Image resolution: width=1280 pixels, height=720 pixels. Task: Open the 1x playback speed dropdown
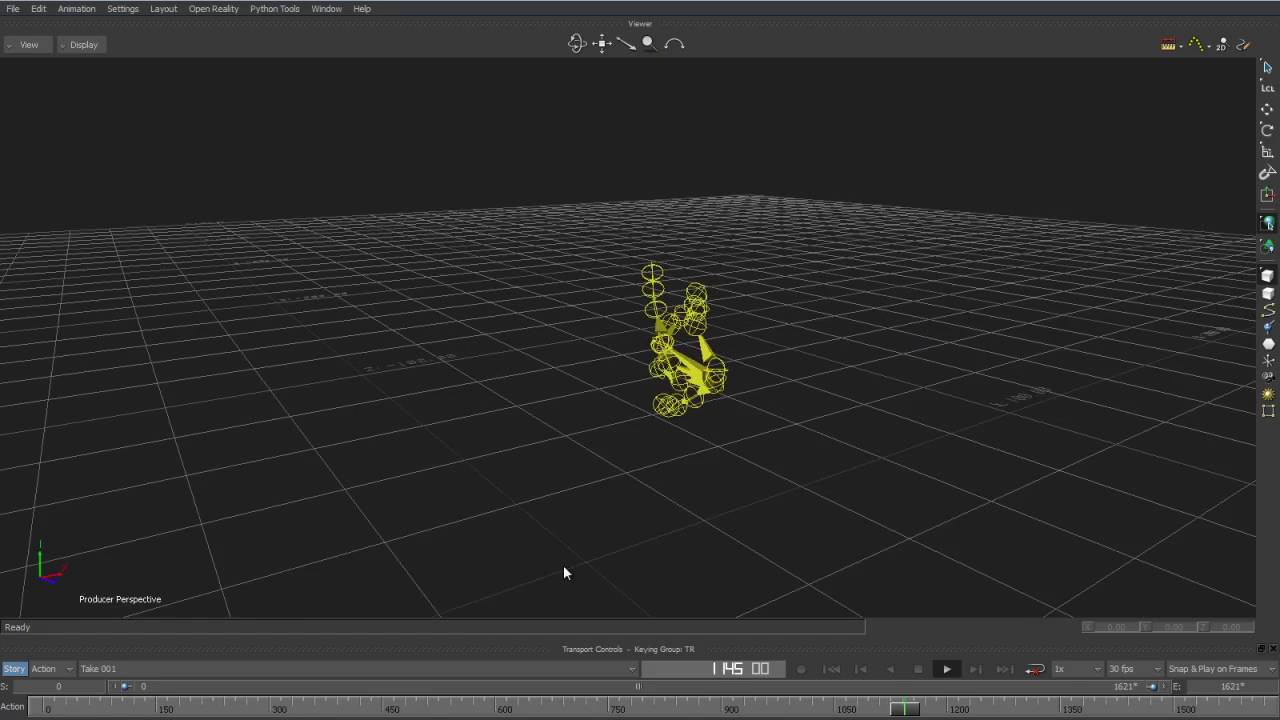coord(1076,669)
